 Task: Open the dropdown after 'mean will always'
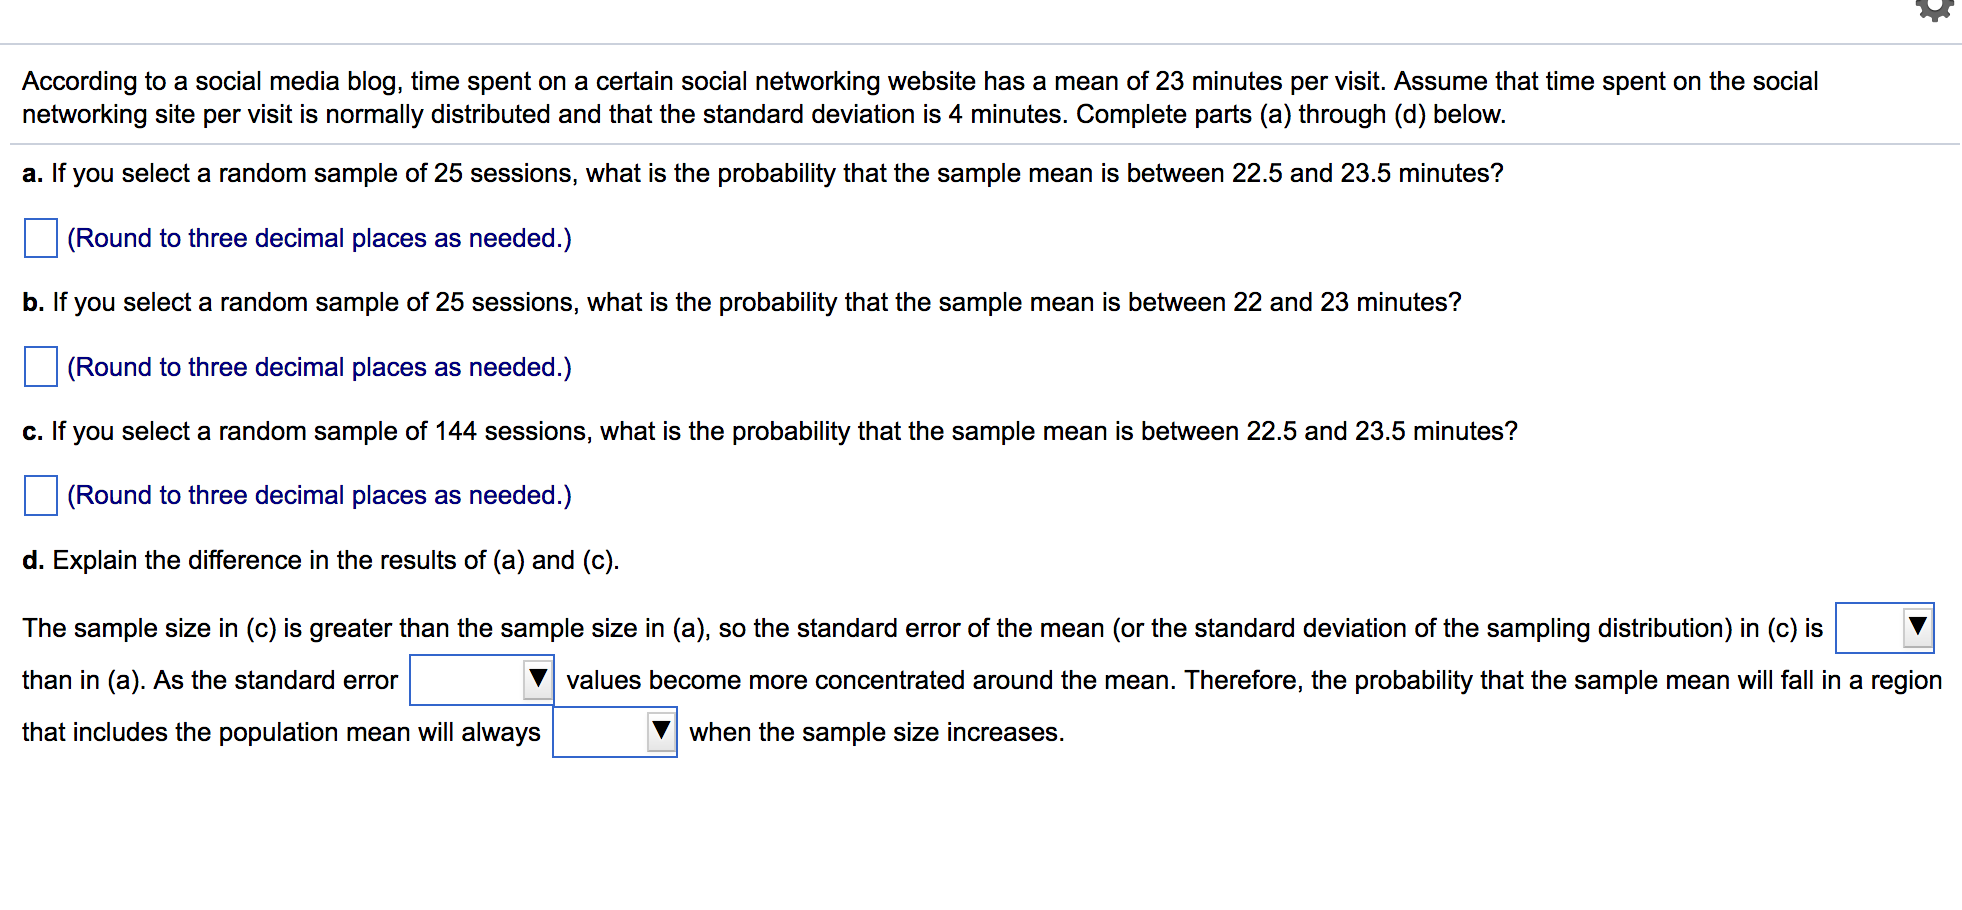point(615,732)
